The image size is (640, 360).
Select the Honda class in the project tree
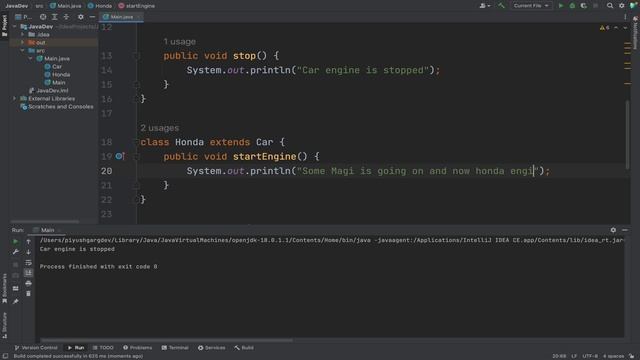click(57, 74)
